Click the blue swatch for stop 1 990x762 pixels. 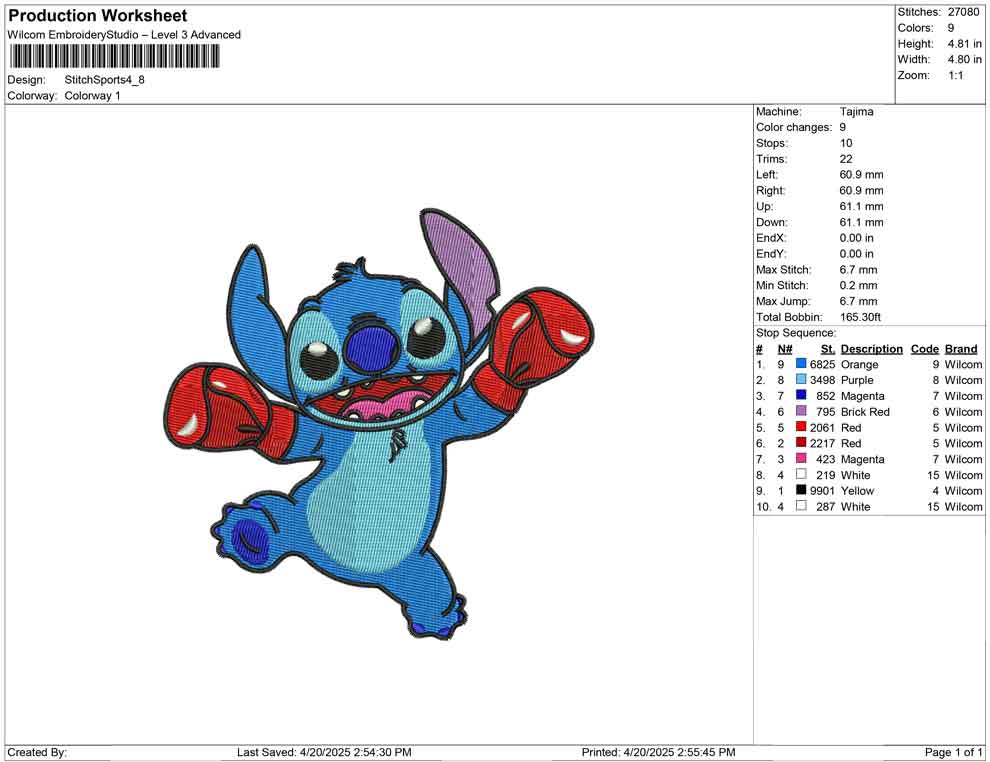tap(801, 364)
